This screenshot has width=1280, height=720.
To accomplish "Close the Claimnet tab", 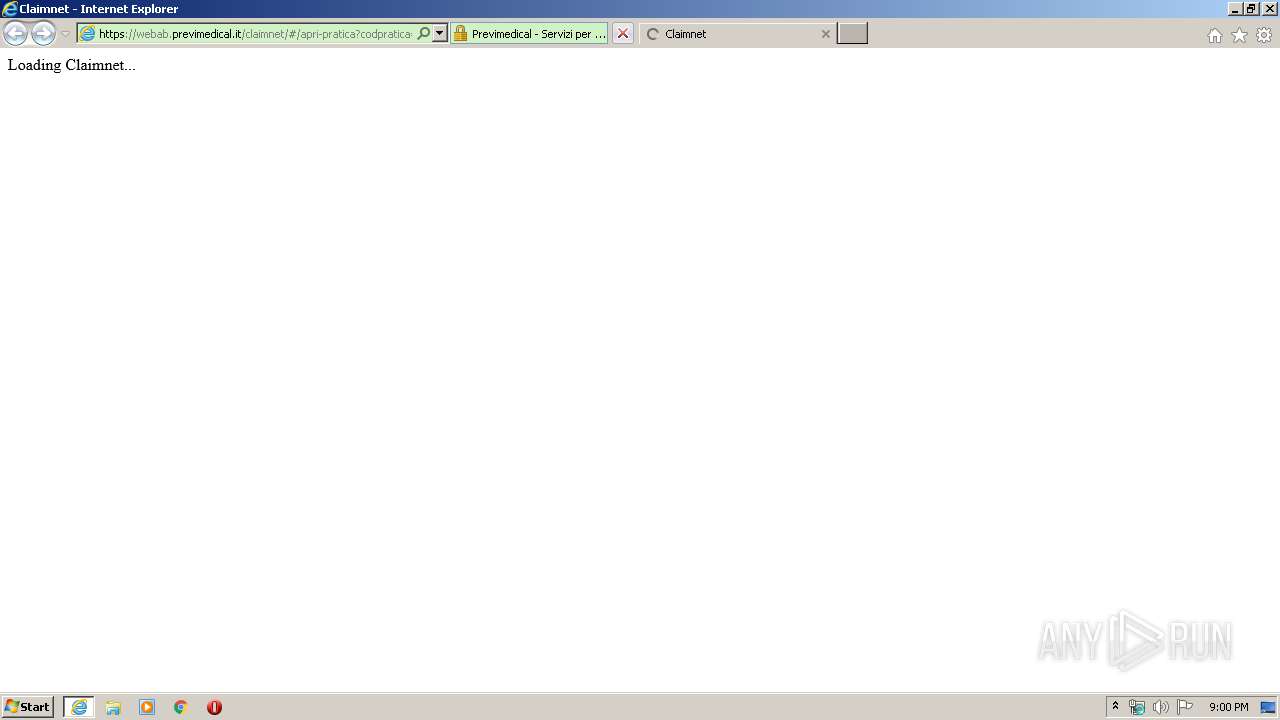I will click(826, 33).
